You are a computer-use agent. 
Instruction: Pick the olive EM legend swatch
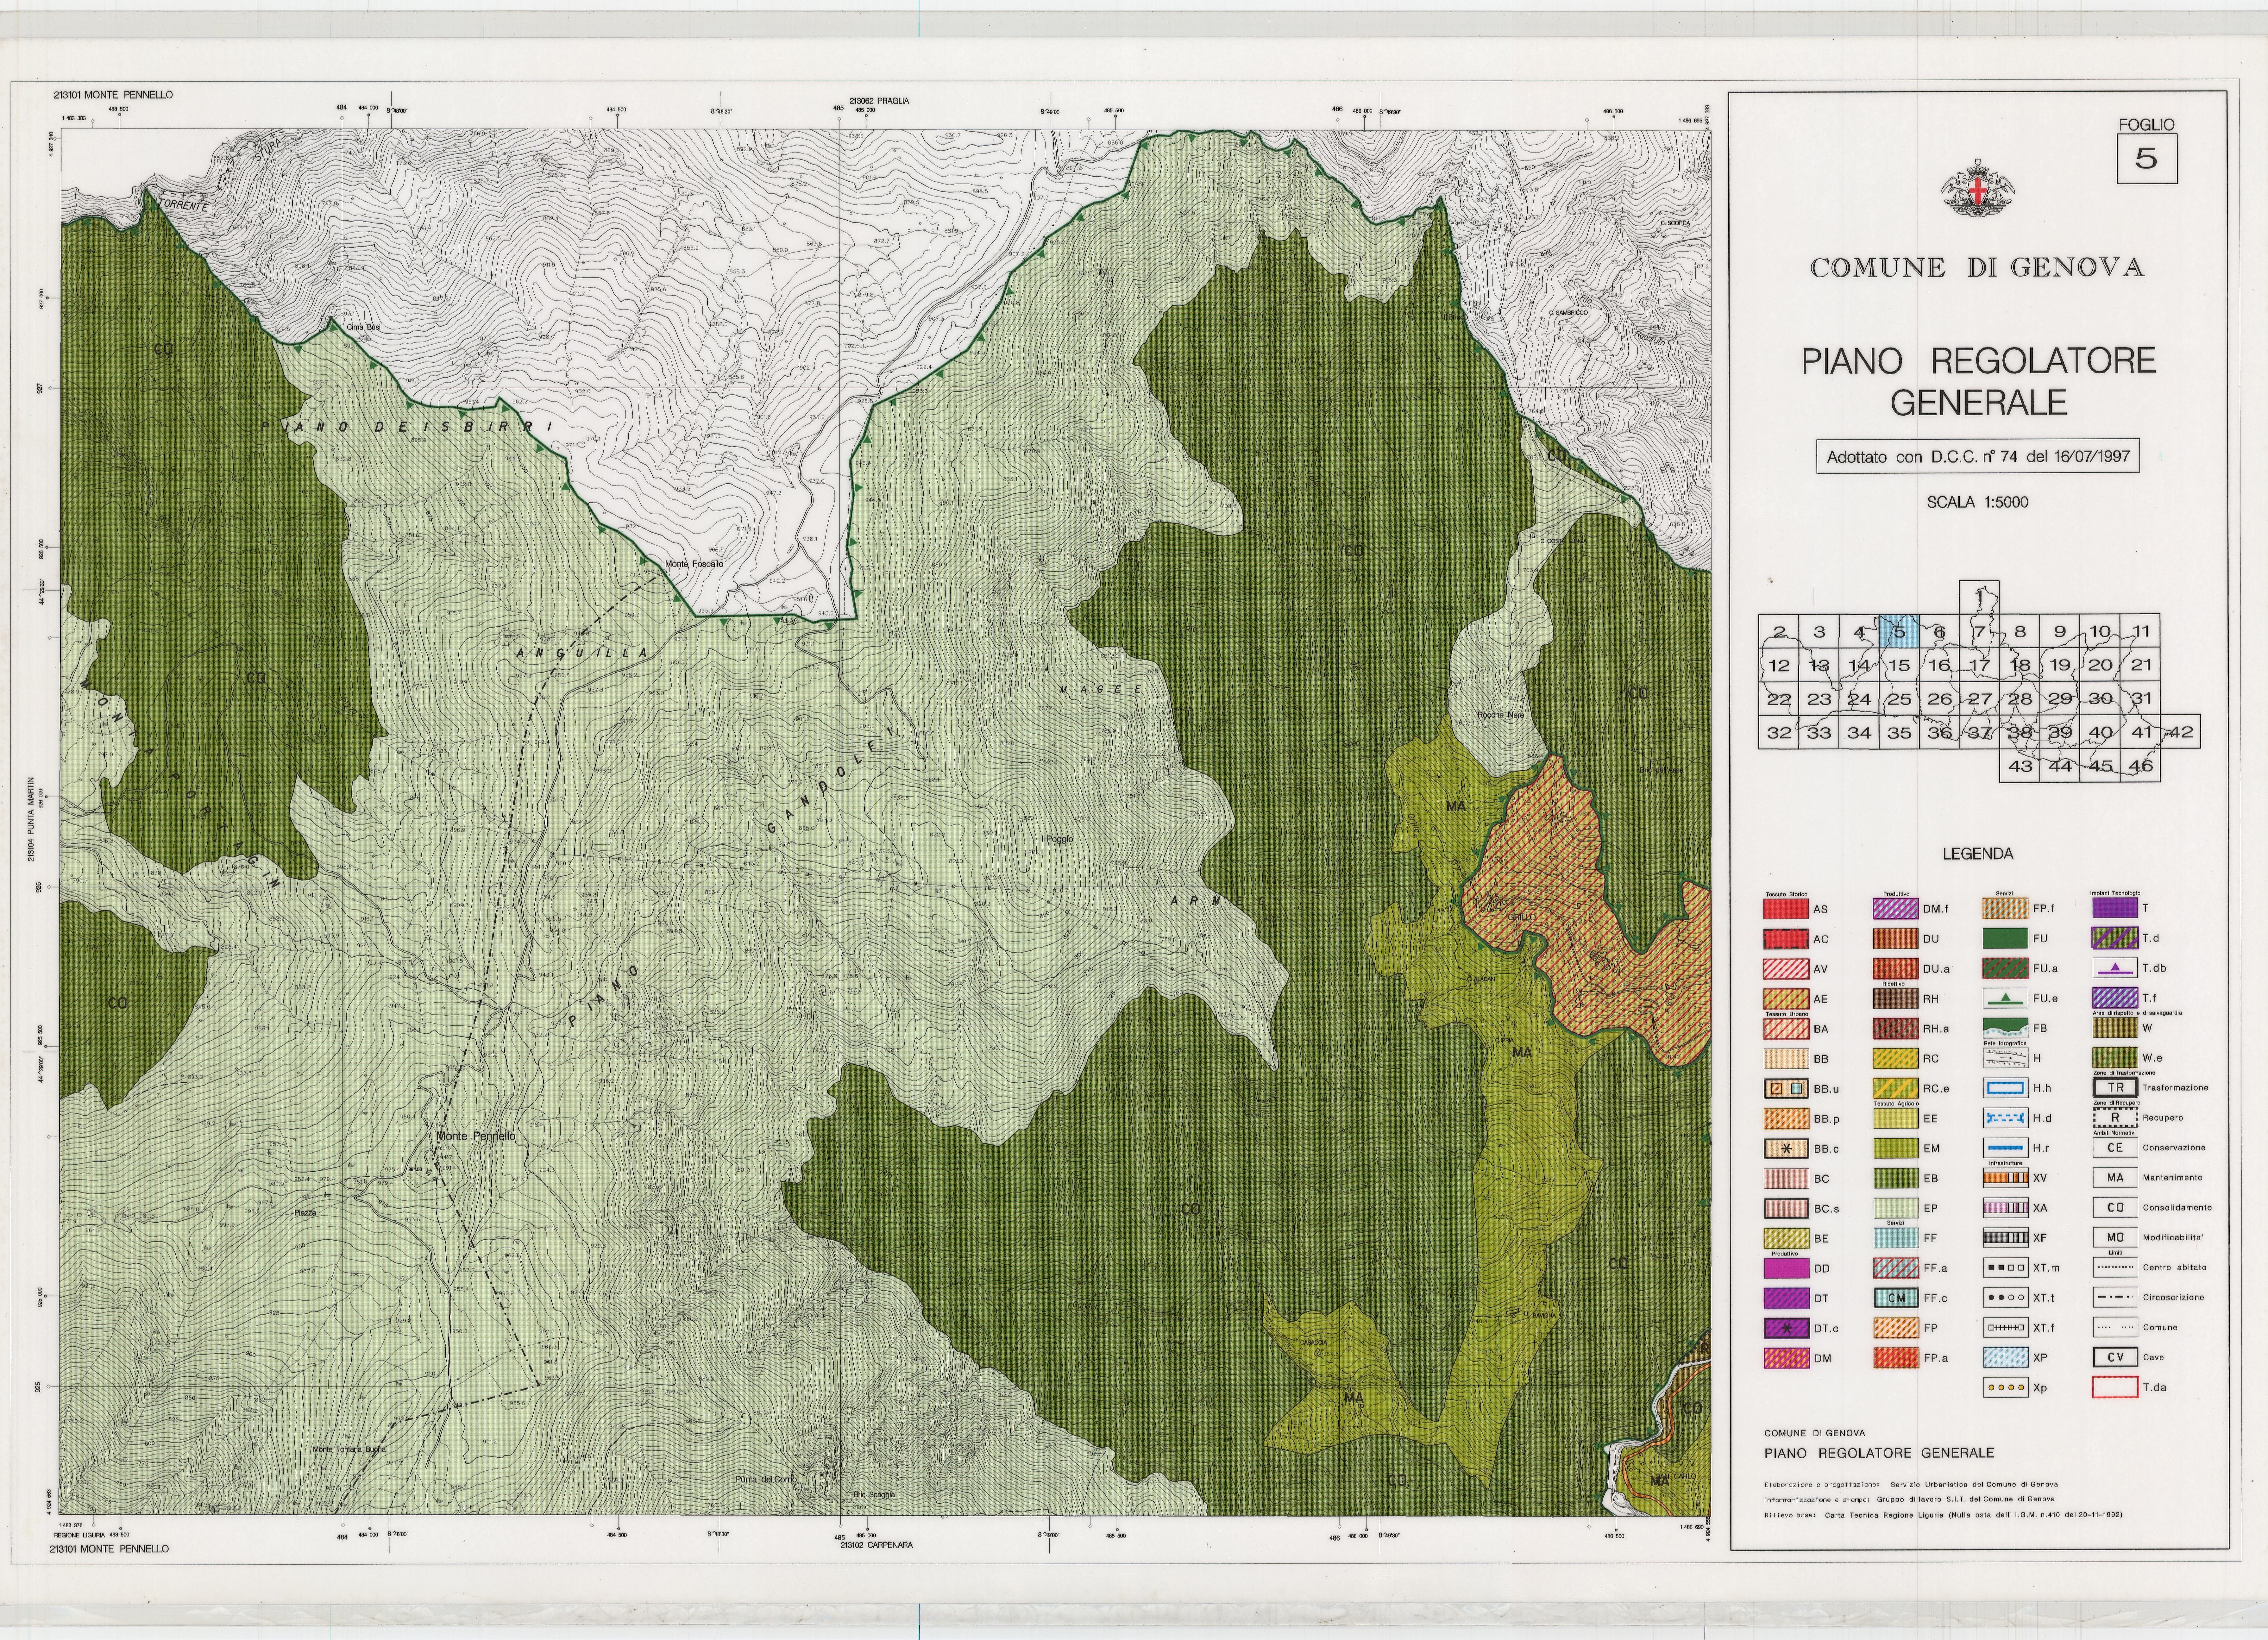(1896, 1148)
